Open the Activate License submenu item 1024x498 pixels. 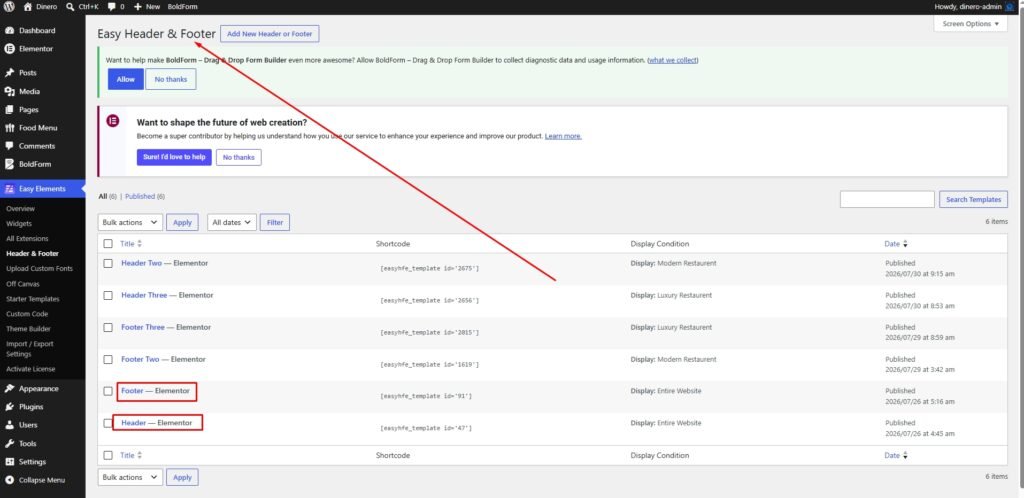click(x=31, y=369)
